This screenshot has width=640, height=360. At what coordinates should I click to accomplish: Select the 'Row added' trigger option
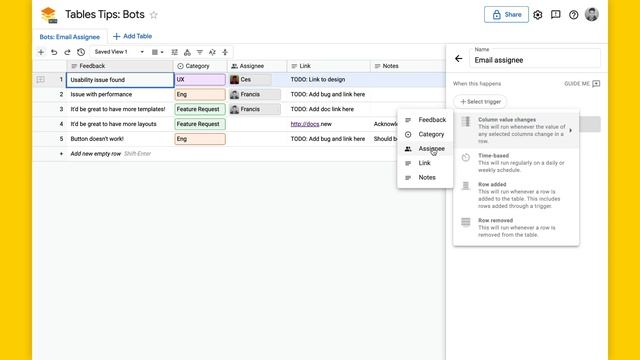click(x=516, y=195)
